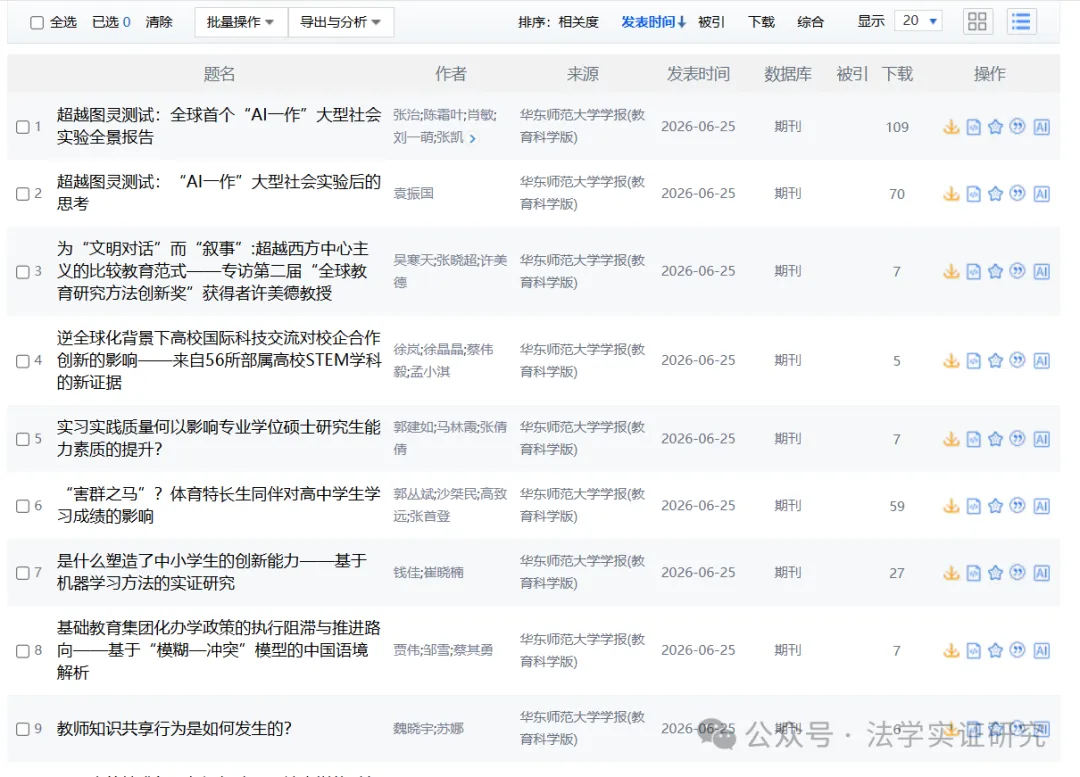Click the quote icon in row 6
The height and width of the screenshot is (777, 1080).
pyautogui.click(x=1017, y=506)
